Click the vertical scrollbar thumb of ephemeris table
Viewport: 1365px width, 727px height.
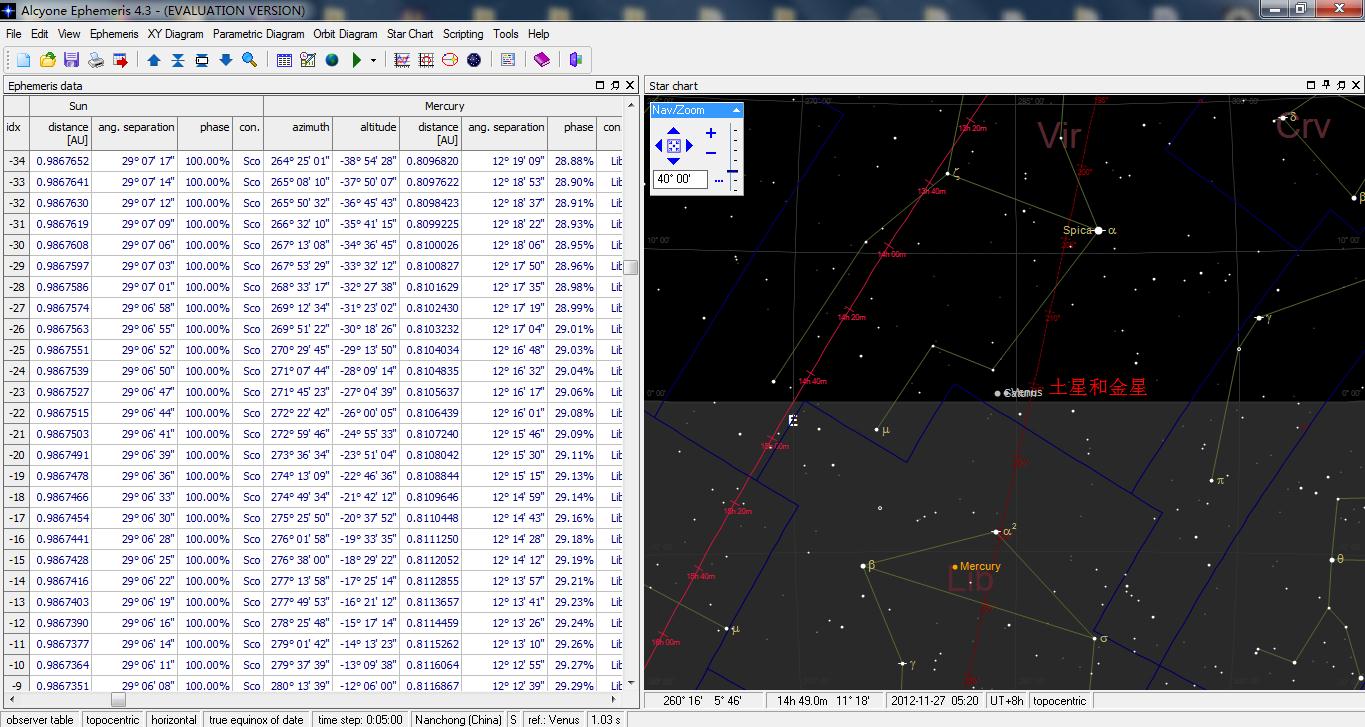tap(630, 267)
